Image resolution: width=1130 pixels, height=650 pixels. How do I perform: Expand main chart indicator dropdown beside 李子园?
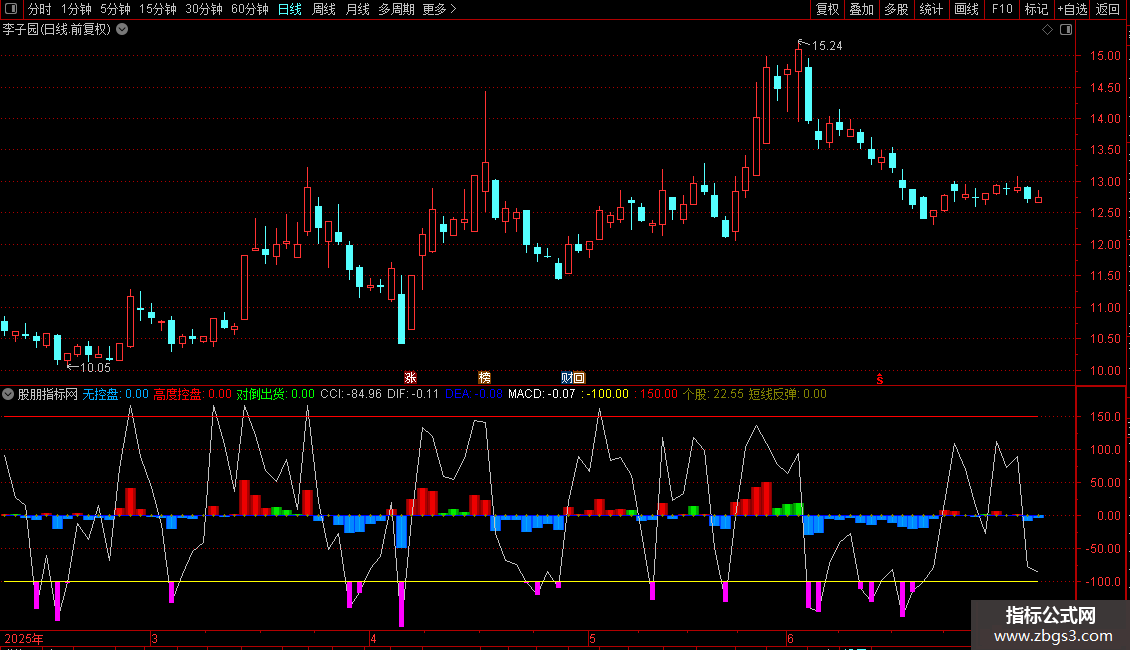[x=123, y=29]
